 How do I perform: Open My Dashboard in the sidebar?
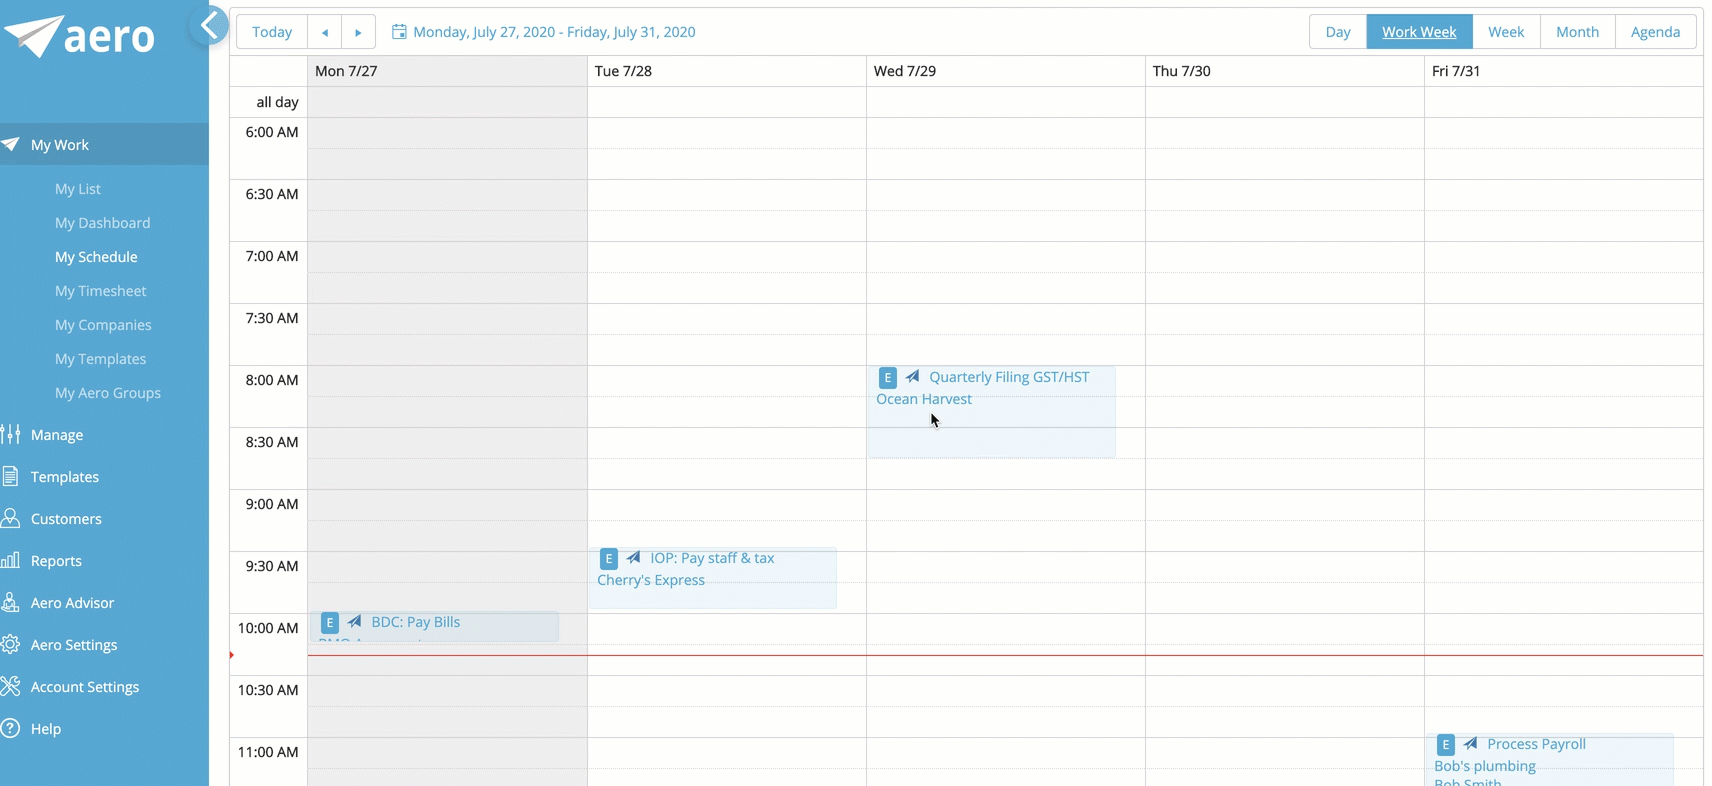pos(103,223)
